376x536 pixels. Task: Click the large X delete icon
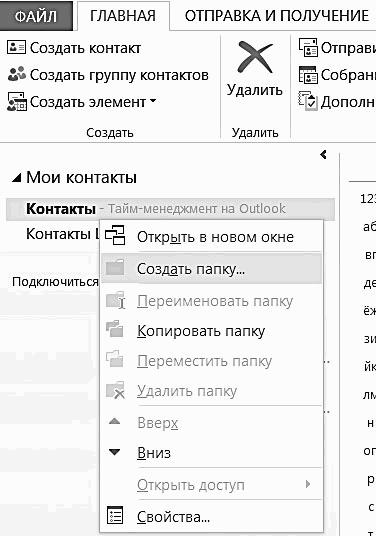[255, 57]
